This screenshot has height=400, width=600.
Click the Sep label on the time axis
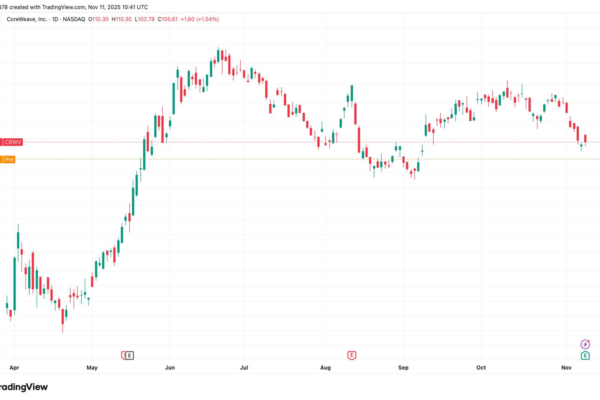[x=404, y=368]
